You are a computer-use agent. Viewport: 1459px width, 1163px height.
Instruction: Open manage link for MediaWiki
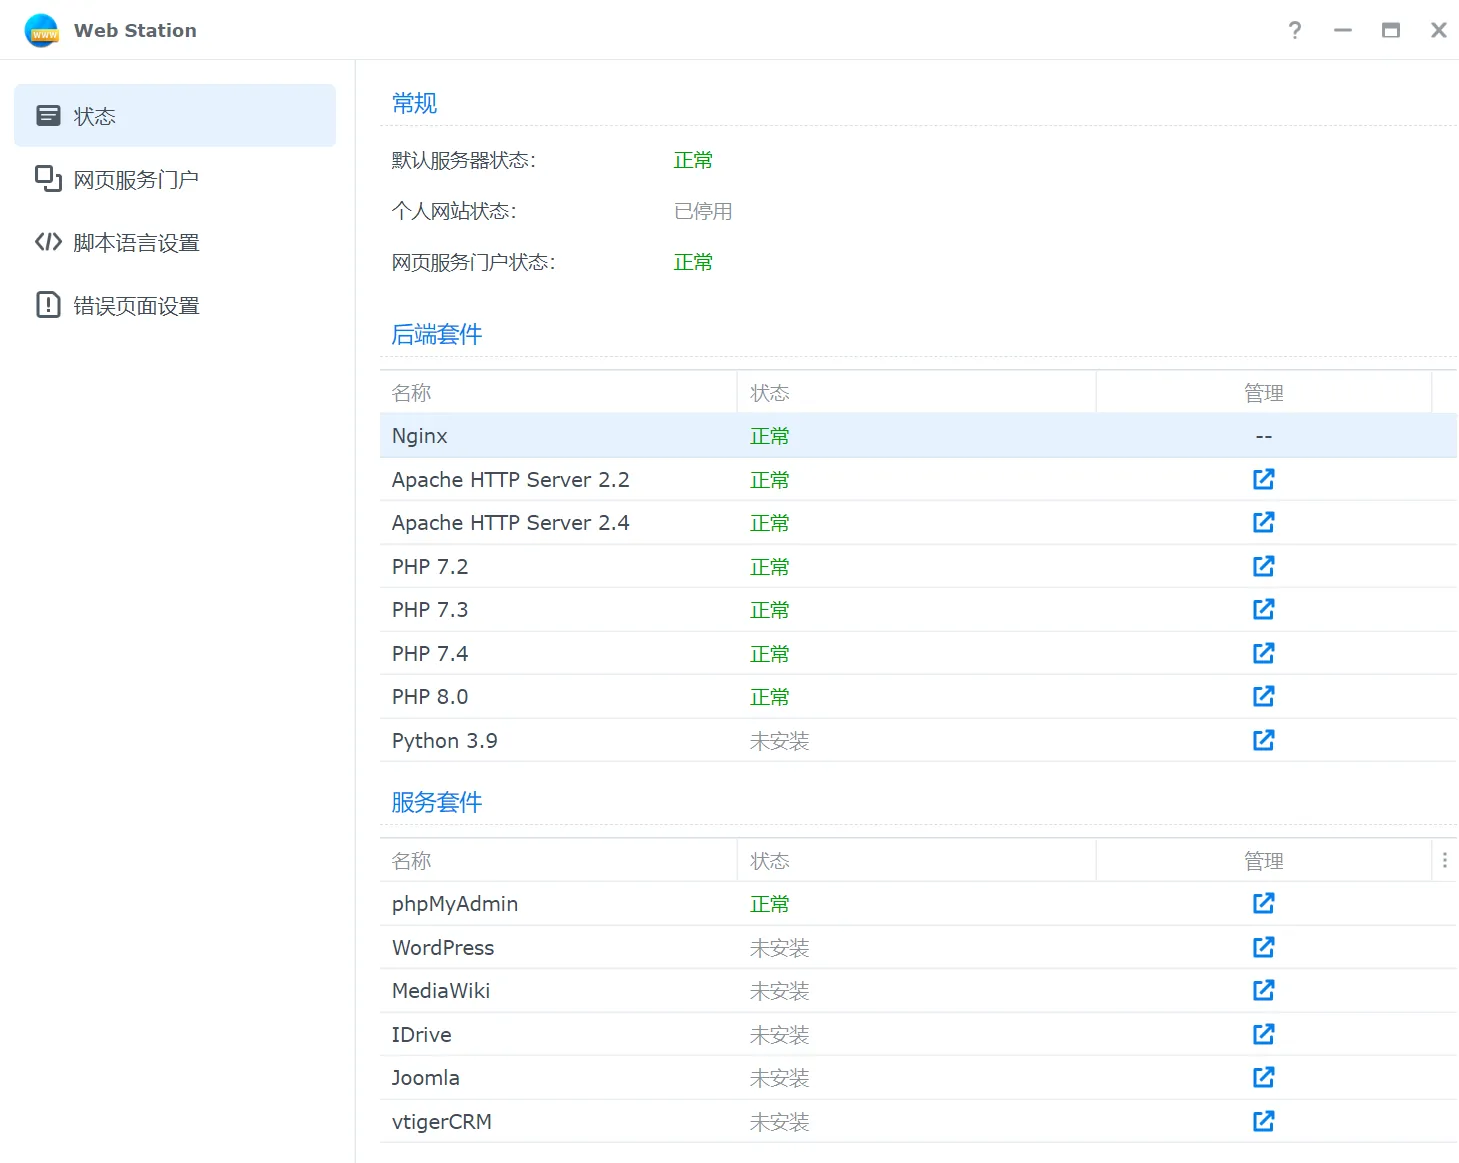[x=1263, y=990]
